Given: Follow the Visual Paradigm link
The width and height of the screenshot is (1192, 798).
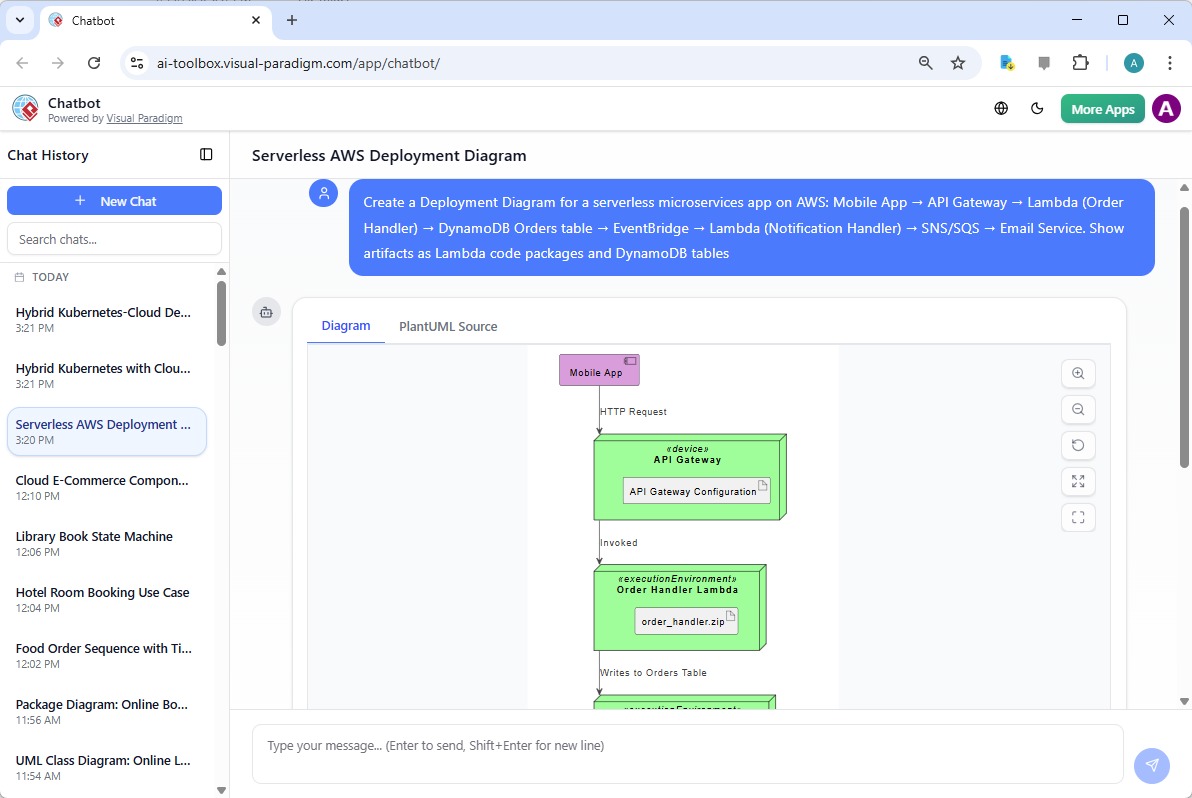Looking at the screenshot, I should coord(144,118).
